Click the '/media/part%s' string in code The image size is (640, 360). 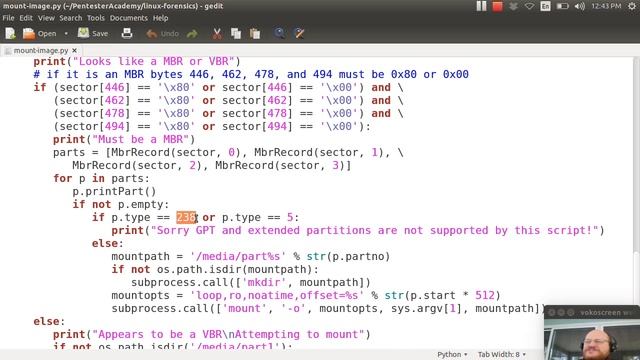click(238, 256)
